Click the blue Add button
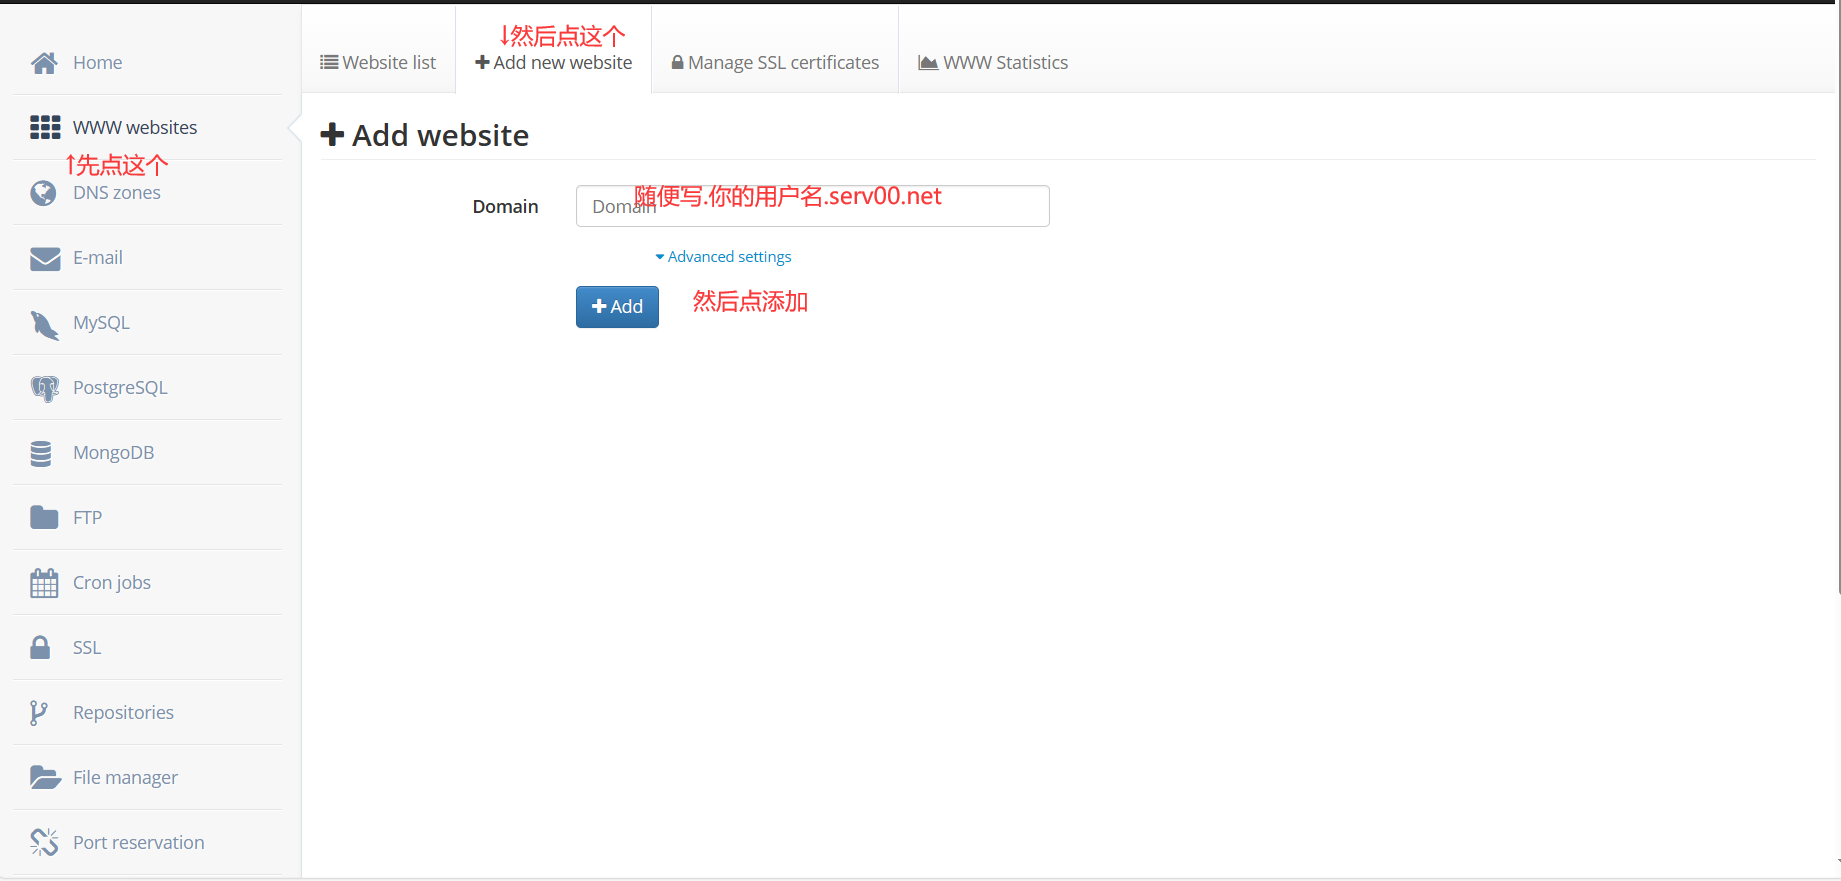Viewport: 1841px width, 881px height. click(x=617, y=307)
